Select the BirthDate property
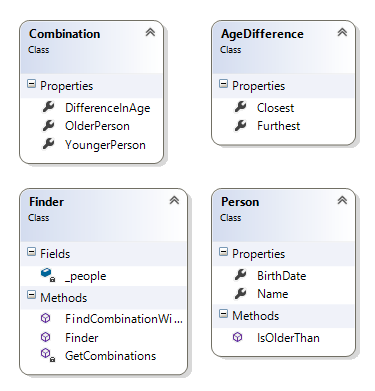The width and height of the screenshot is (375, 391). click(281, 276)
